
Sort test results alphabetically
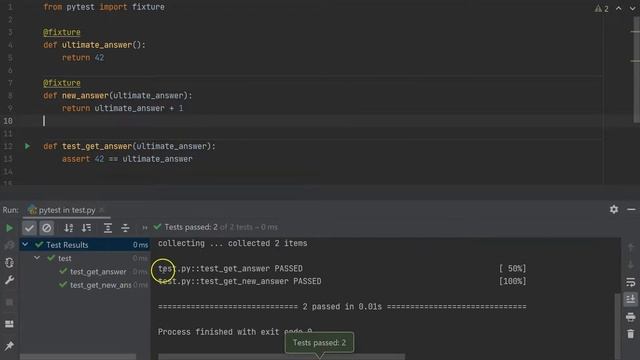pyautogui.click(x=69, y=228)
